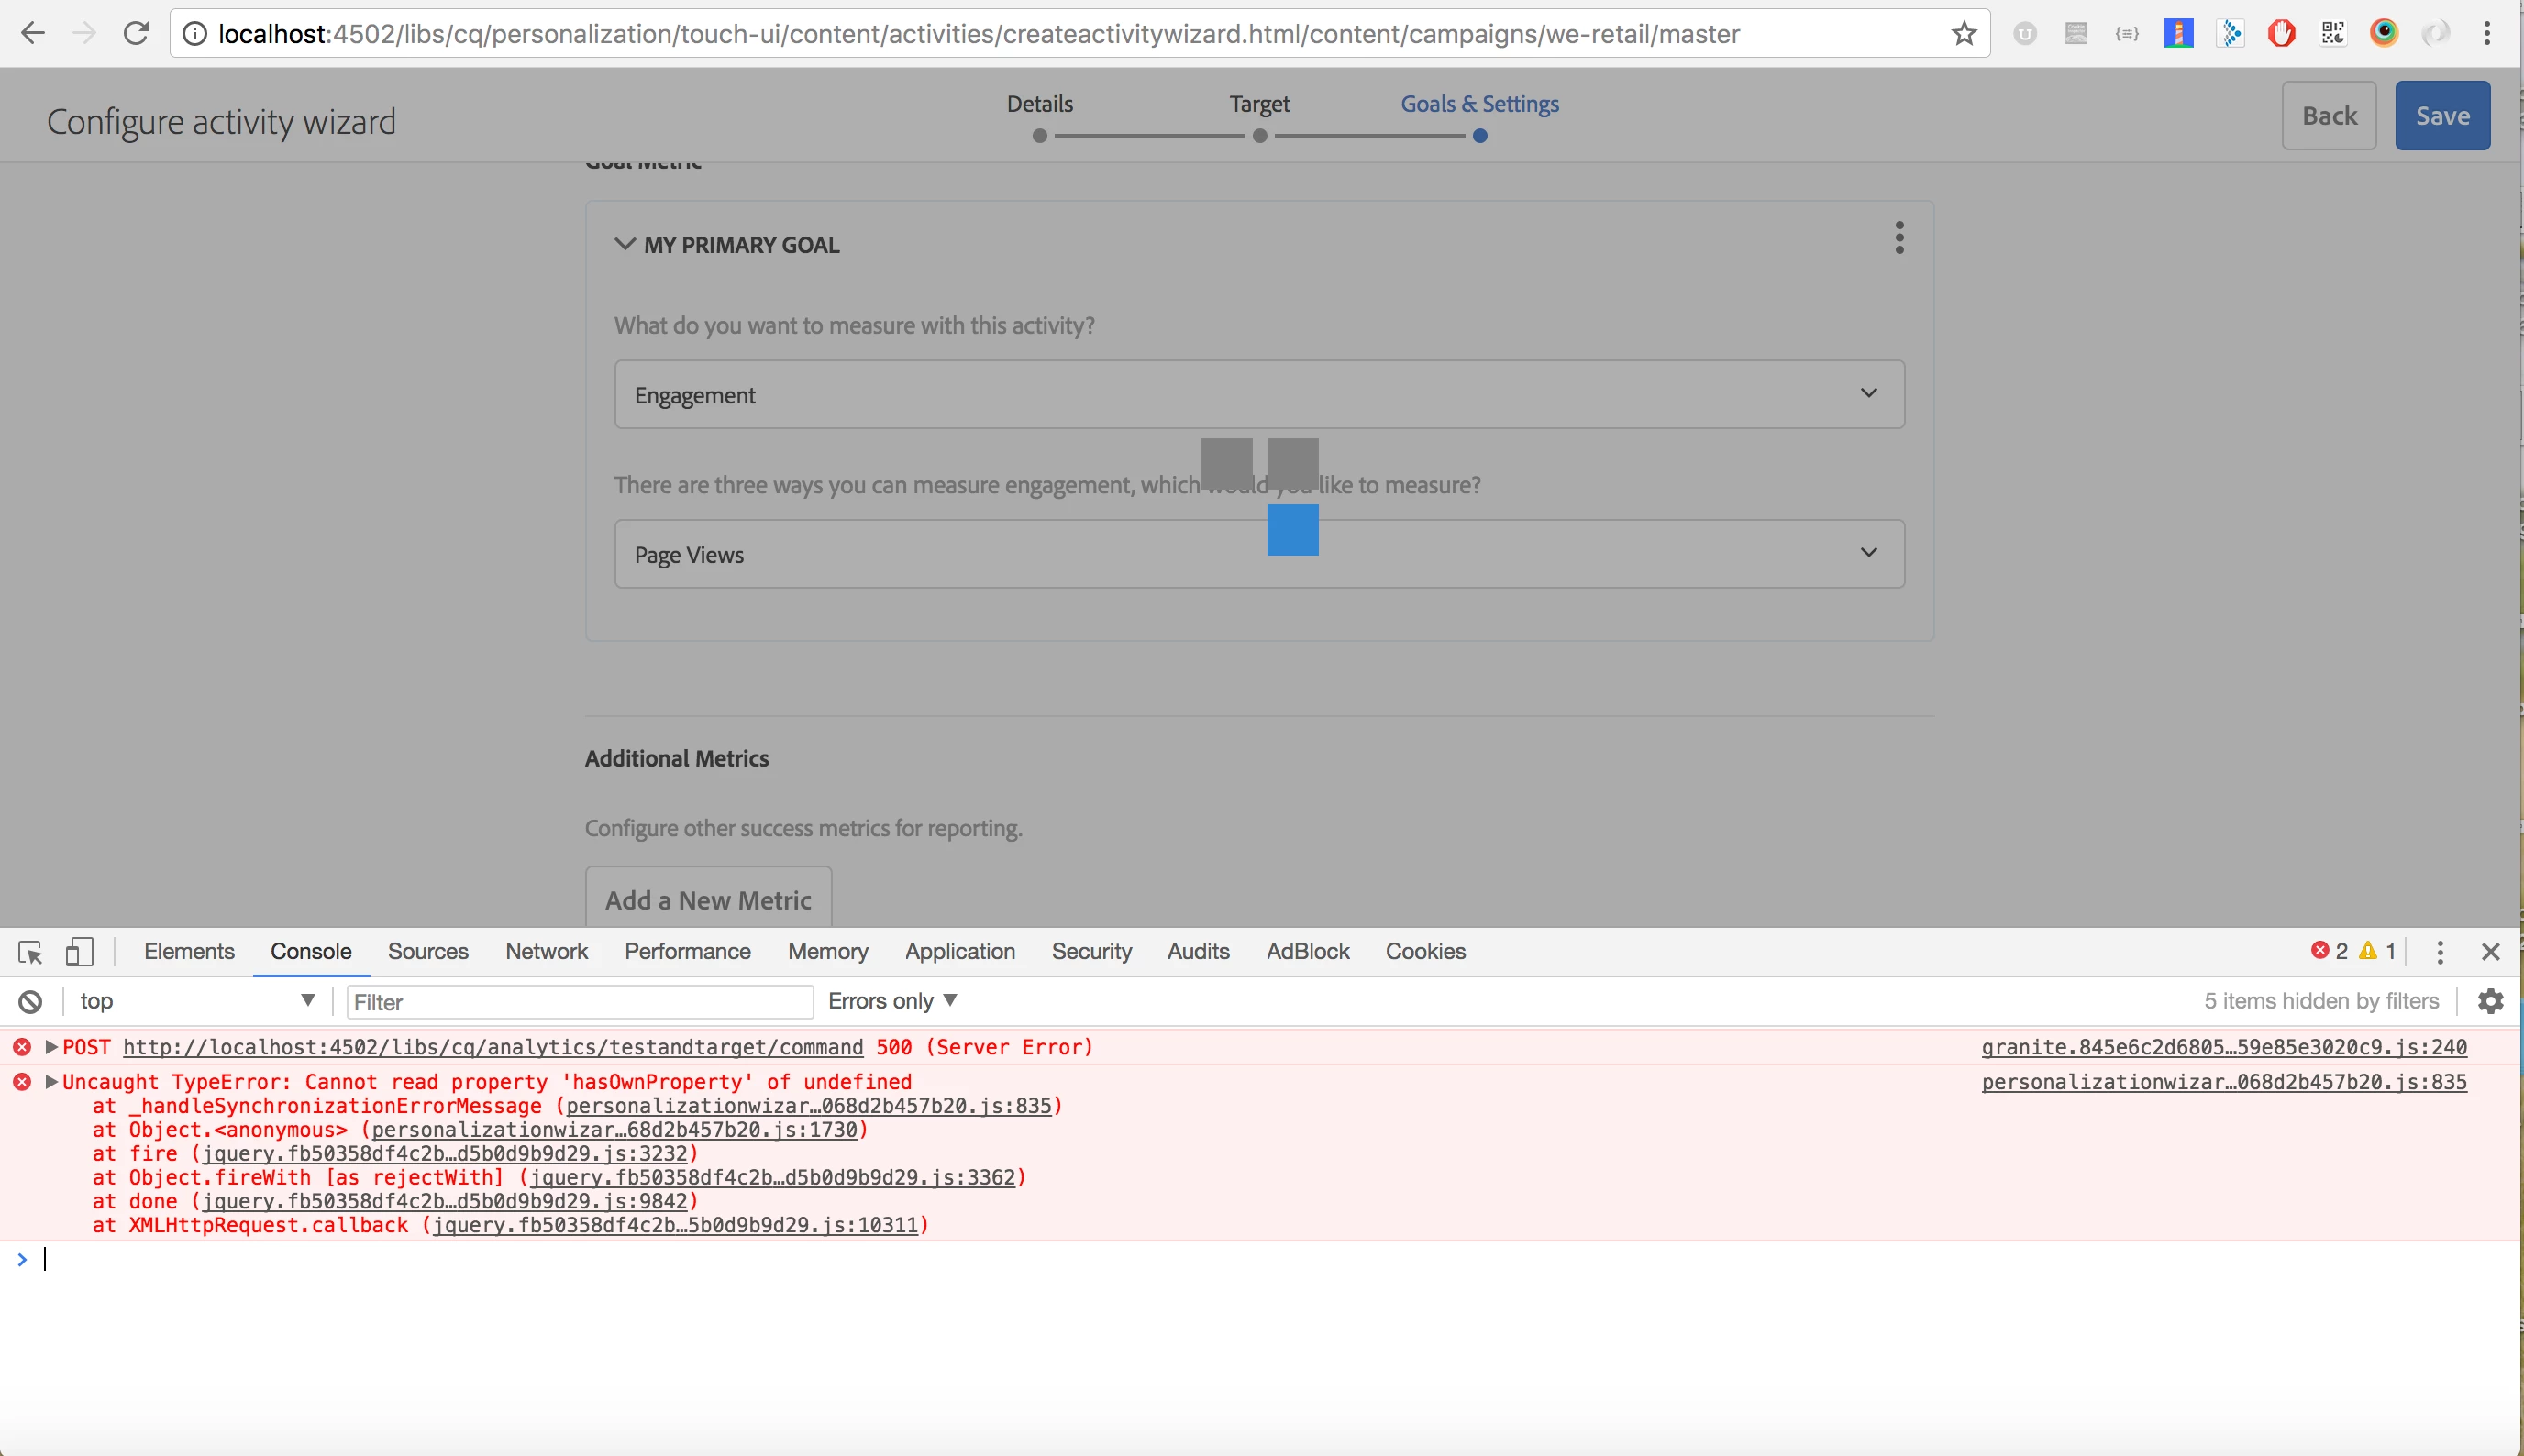Open the Engagement goal dropdown
2524x1456 pixels.
[x=1259, y=394]
